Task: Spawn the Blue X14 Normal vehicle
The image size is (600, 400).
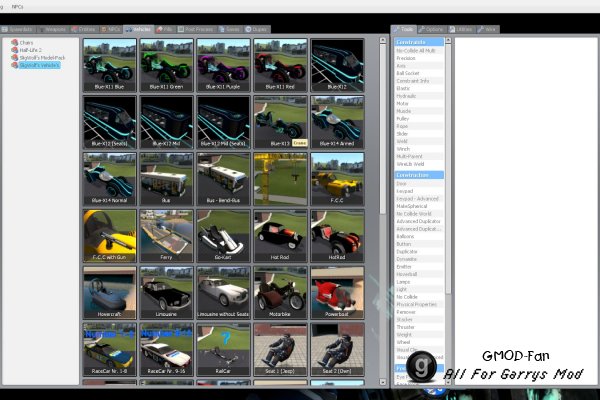Action: click(x=109, y=179)
